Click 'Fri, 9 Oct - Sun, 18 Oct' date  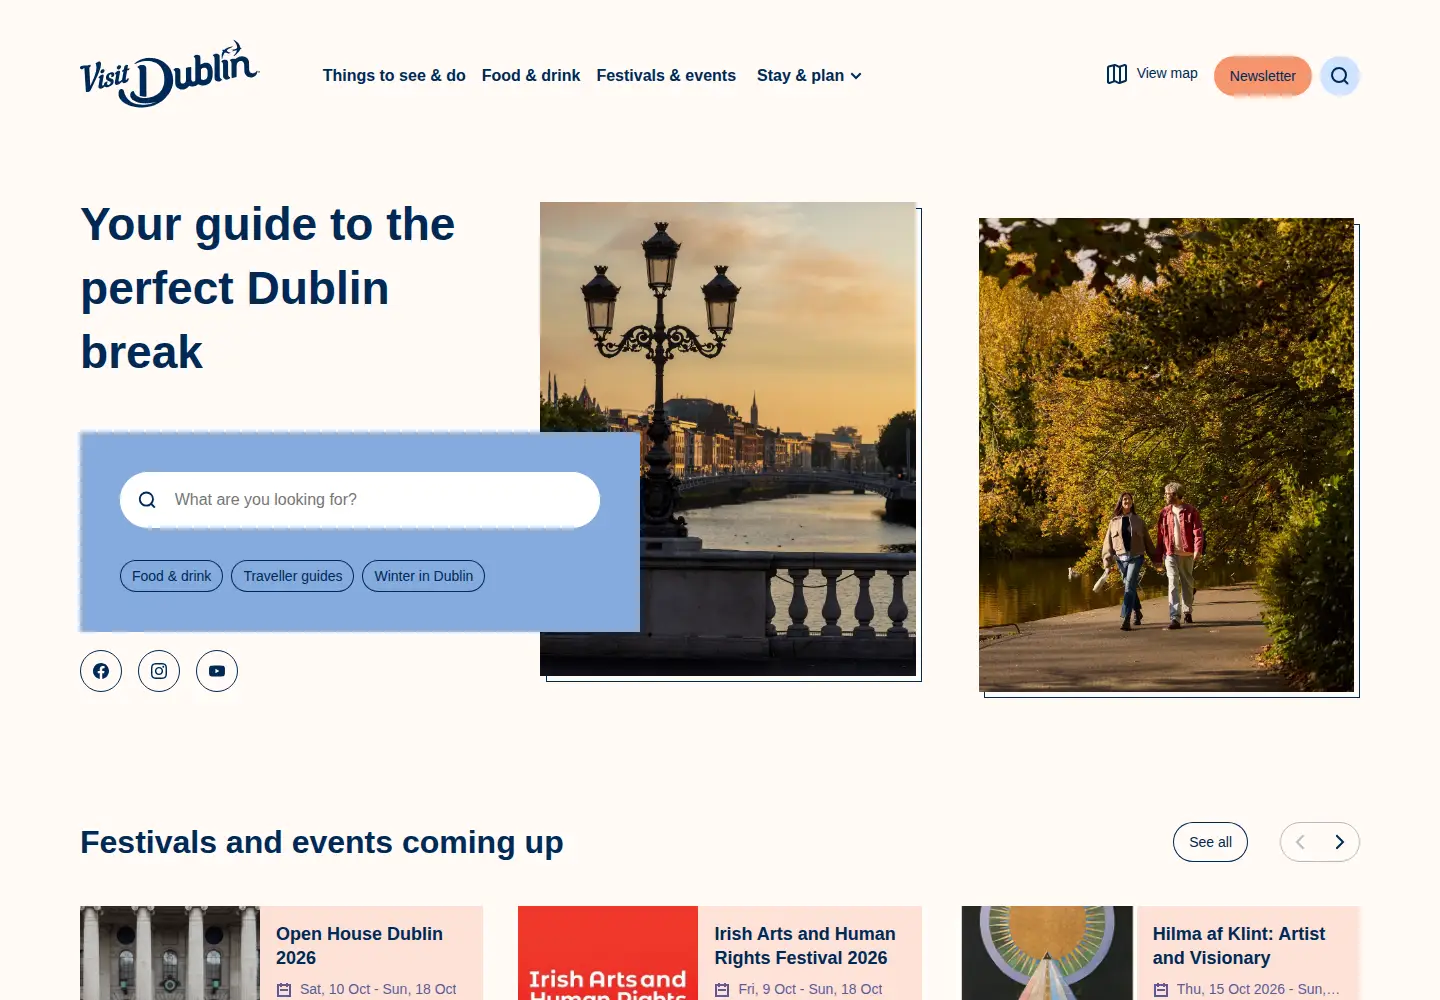click(x=810, y=989)
